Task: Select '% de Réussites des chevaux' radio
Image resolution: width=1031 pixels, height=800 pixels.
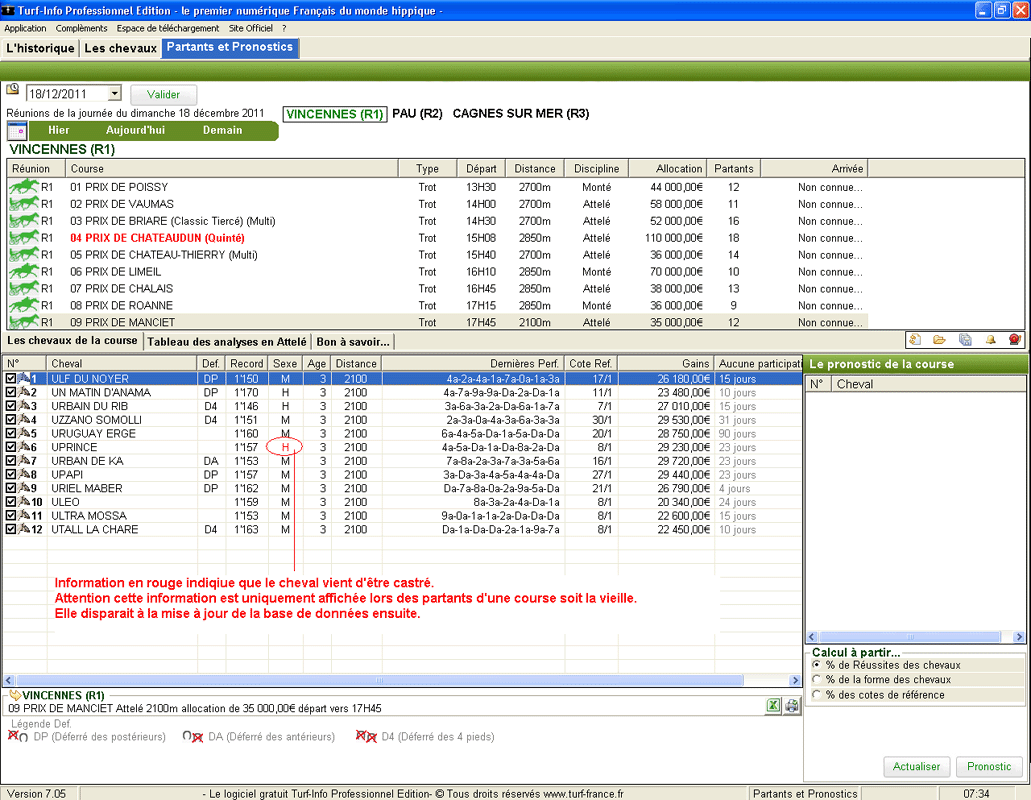Action: pos(817,665)
